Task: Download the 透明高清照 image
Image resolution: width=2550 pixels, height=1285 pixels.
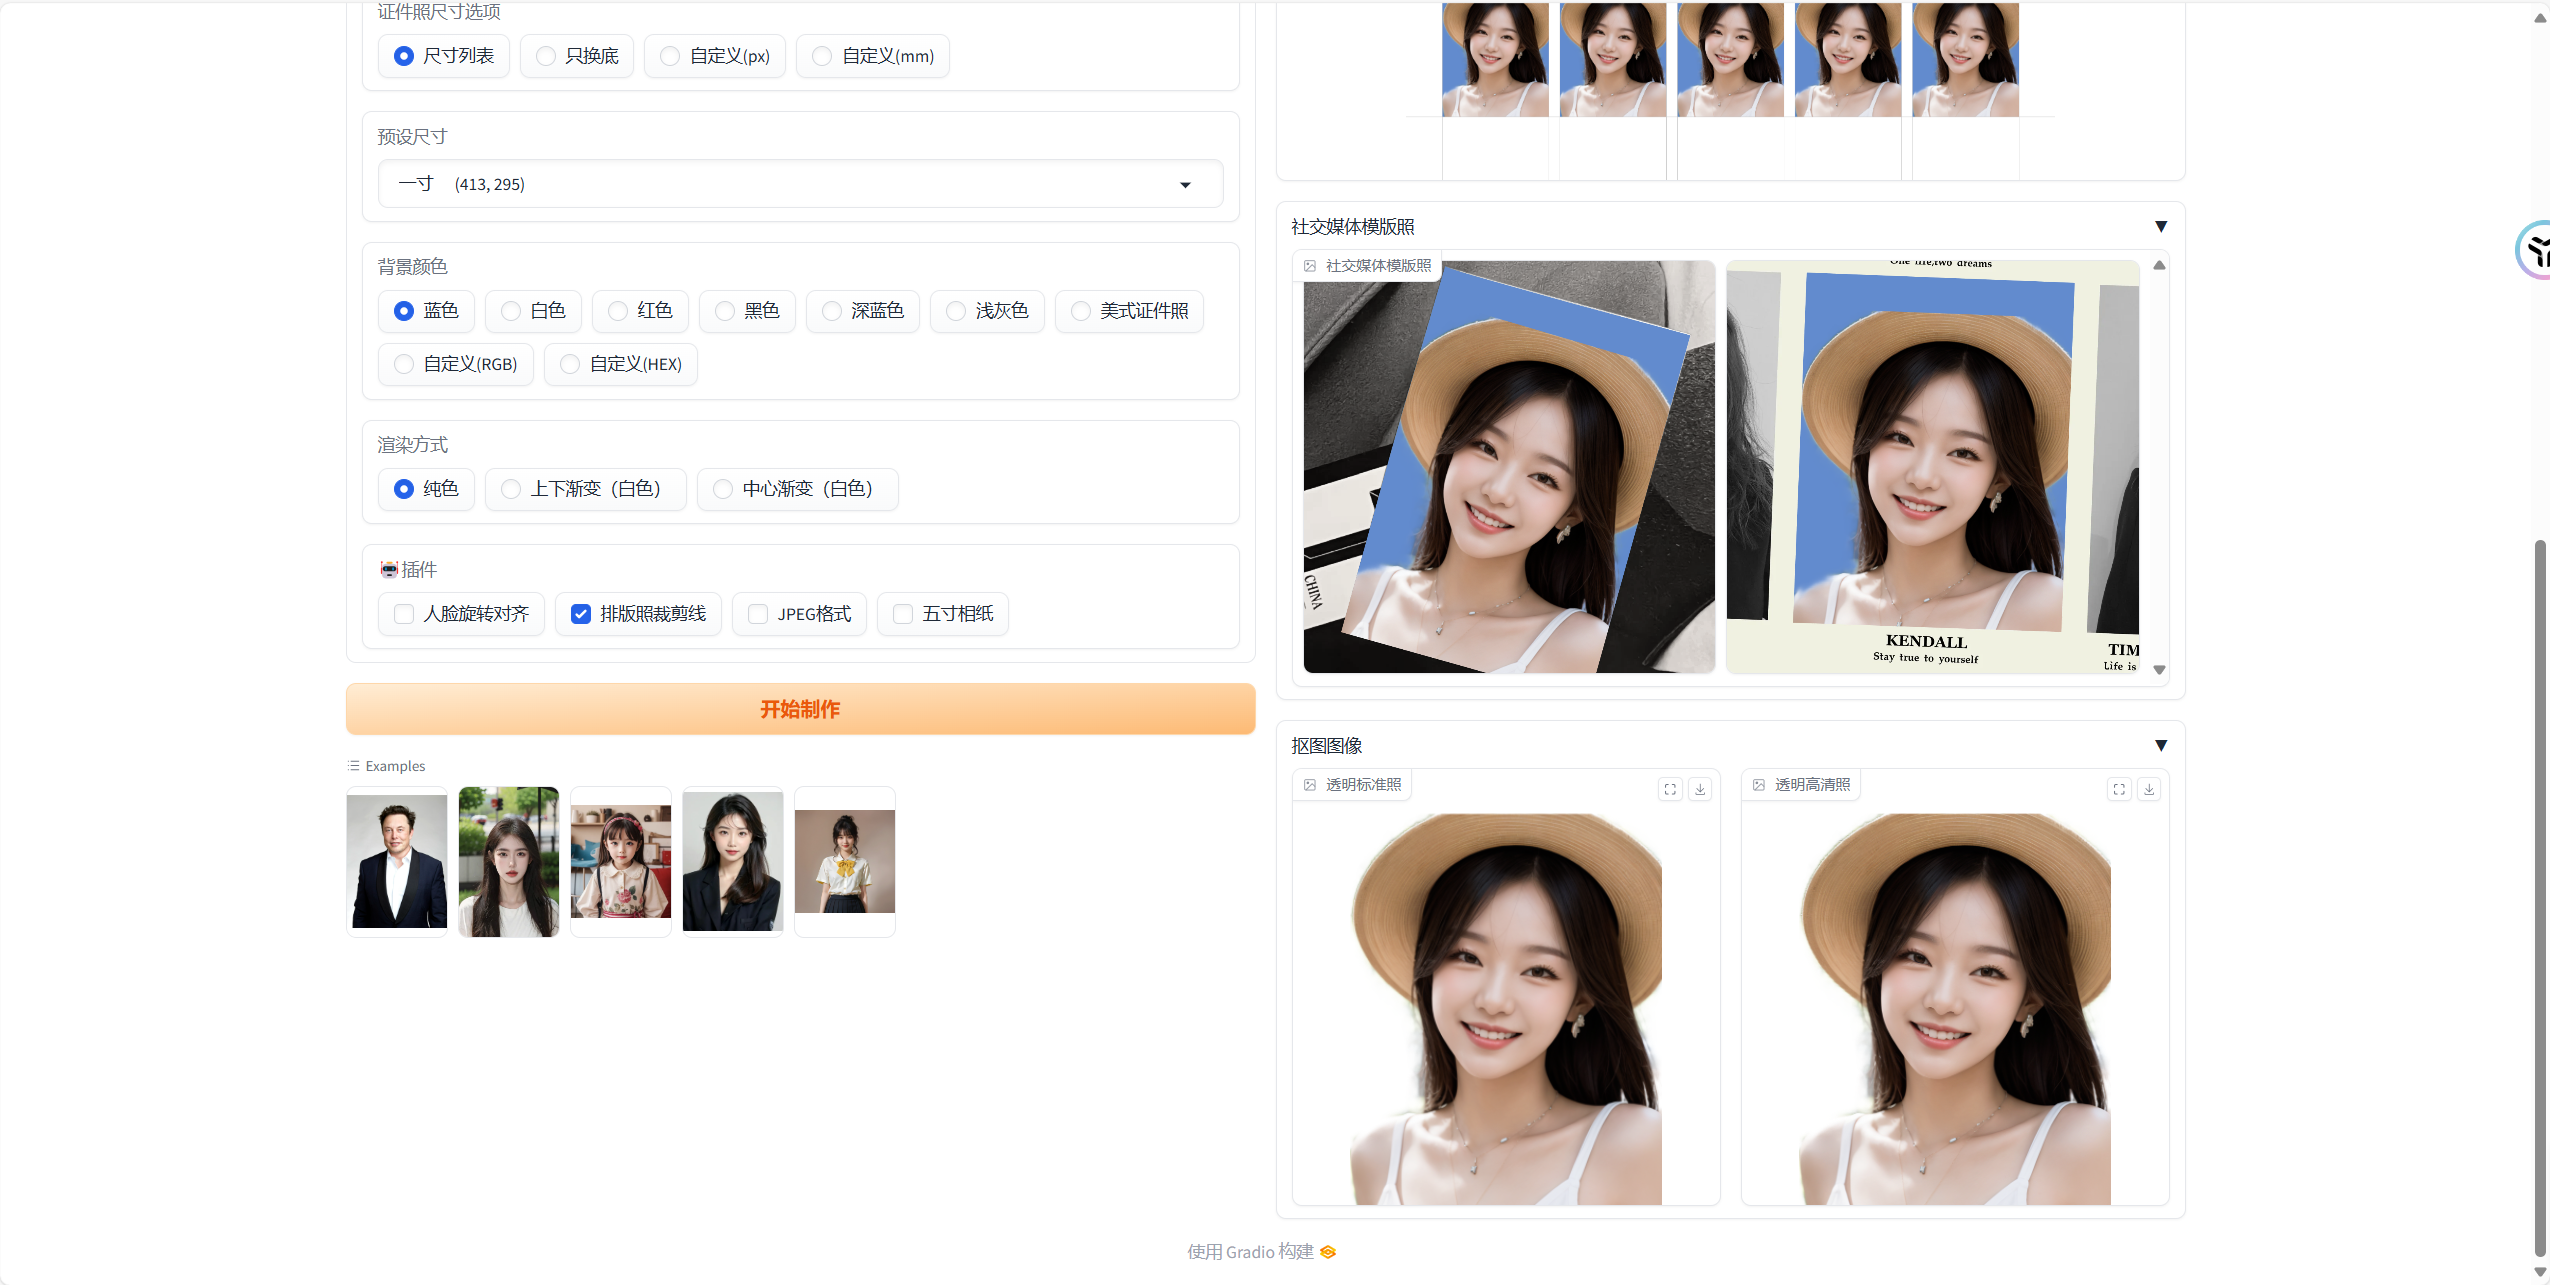Action: (x=2149, y=789)
